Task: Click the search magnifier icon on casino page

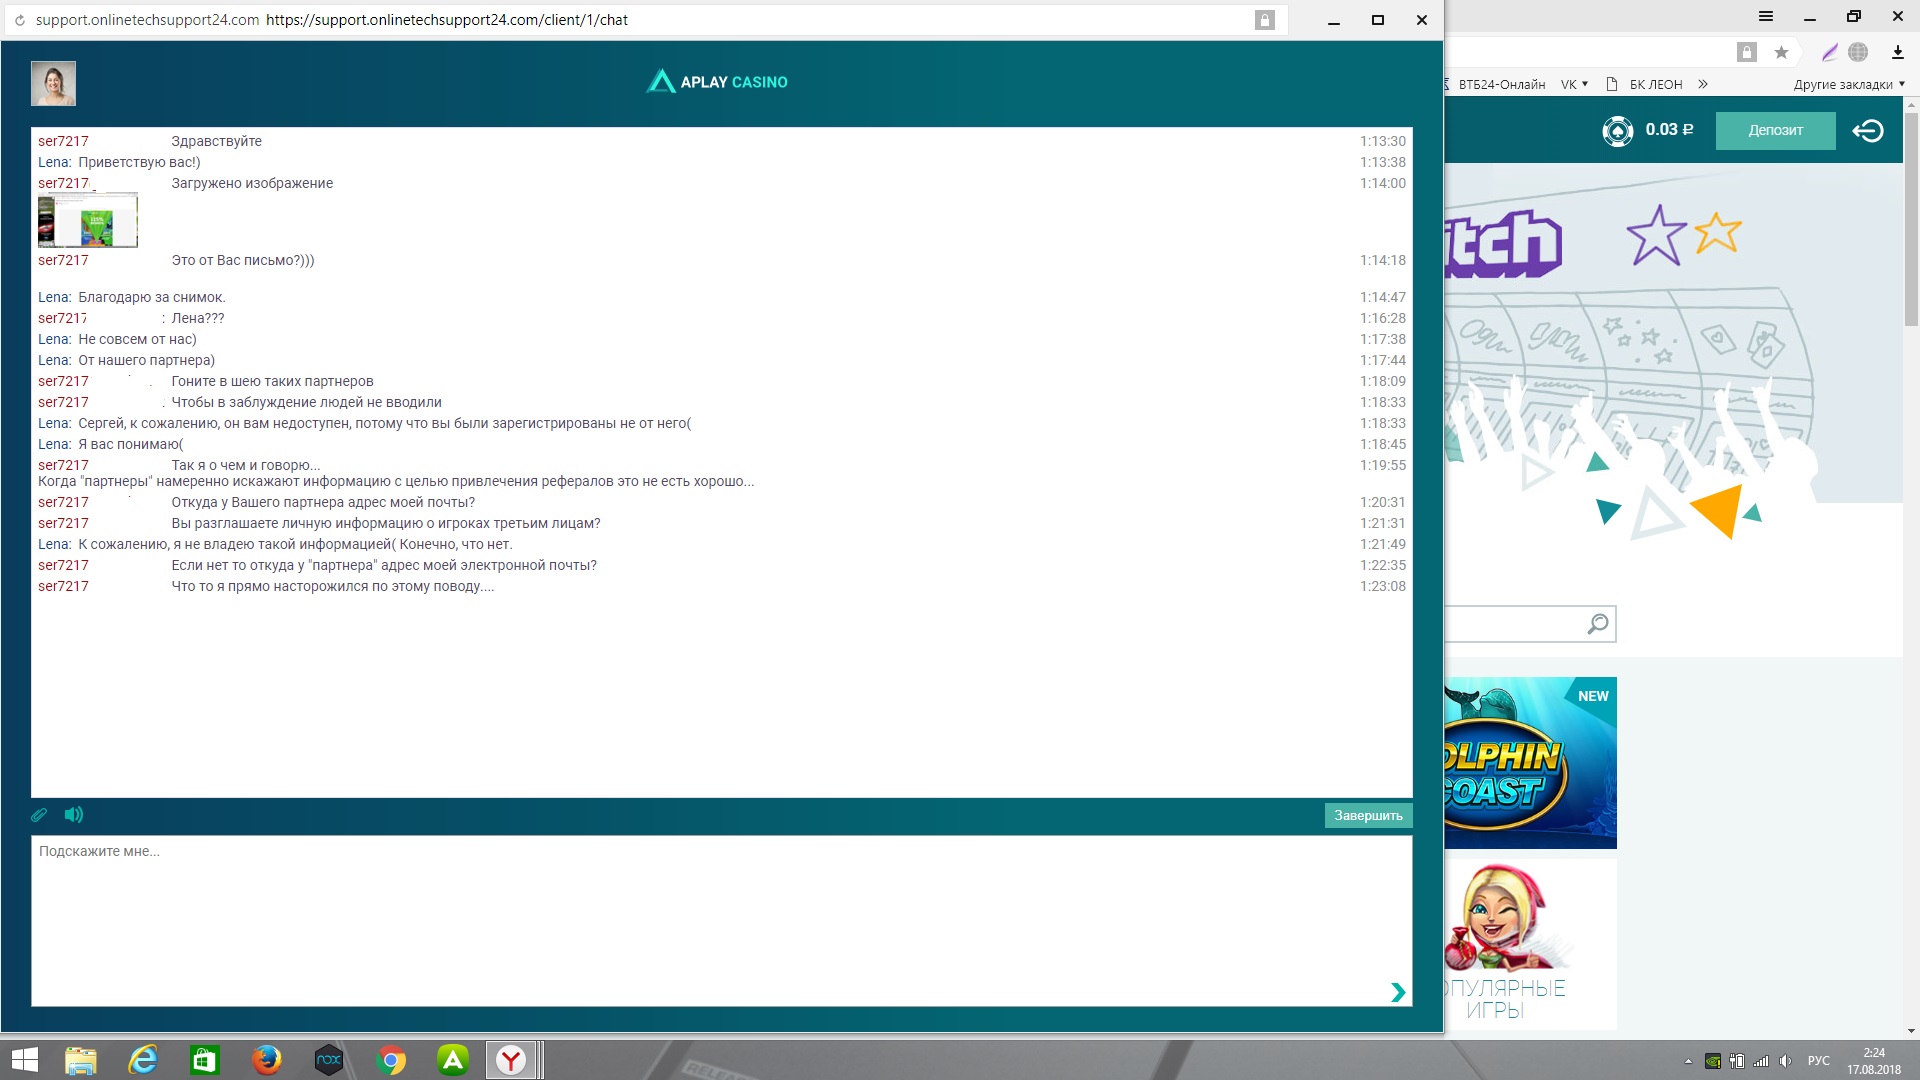Action: click(x=1597, y=624)
